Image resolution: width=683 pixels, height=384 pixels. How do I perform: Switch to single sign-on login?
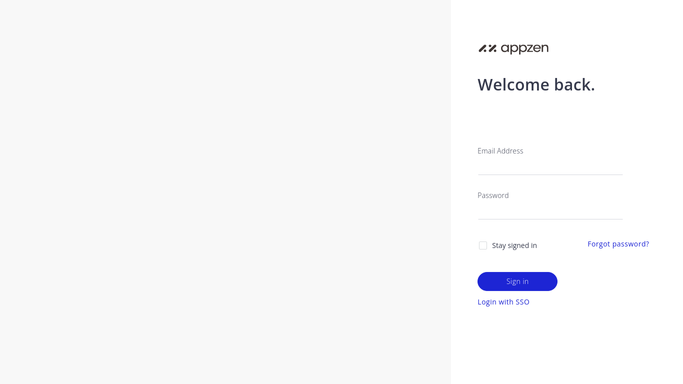(x=503, y=302)
